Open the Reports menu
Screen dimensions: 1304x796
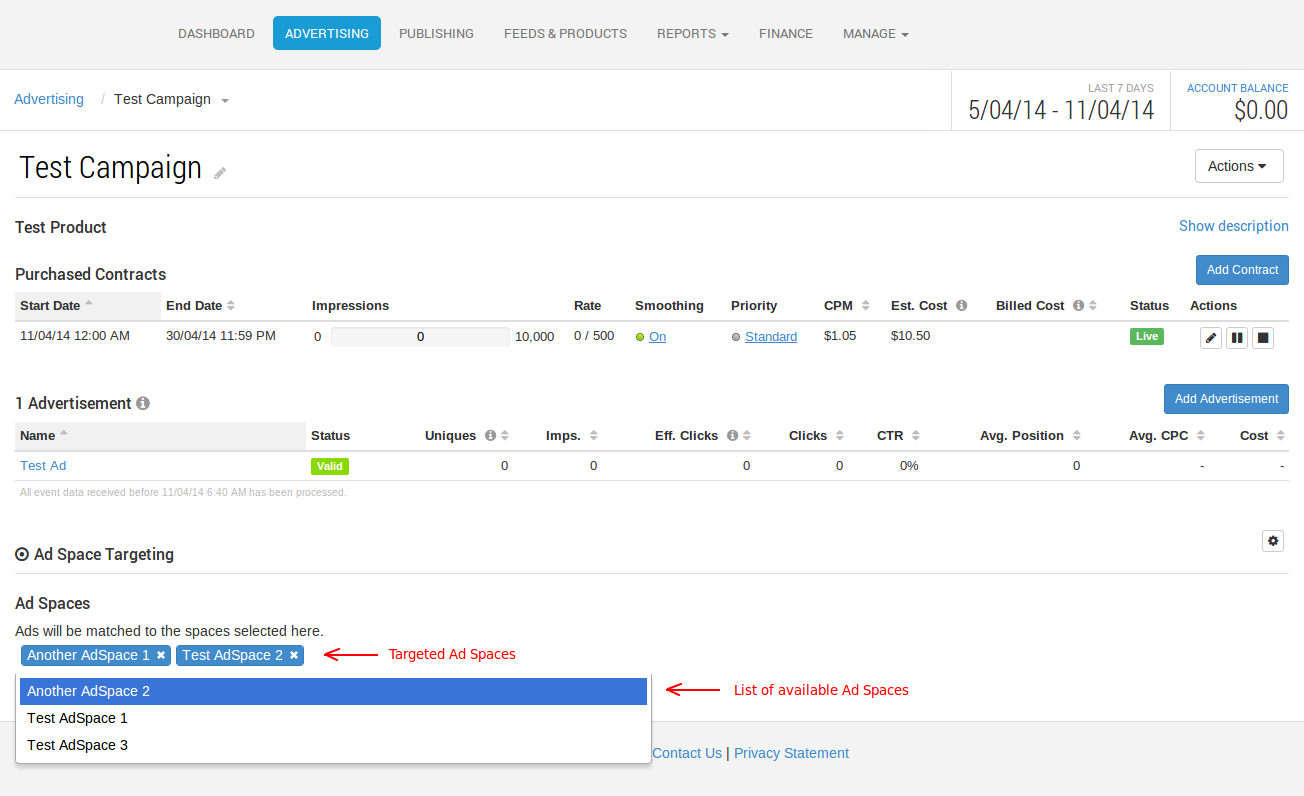[692, 33]
